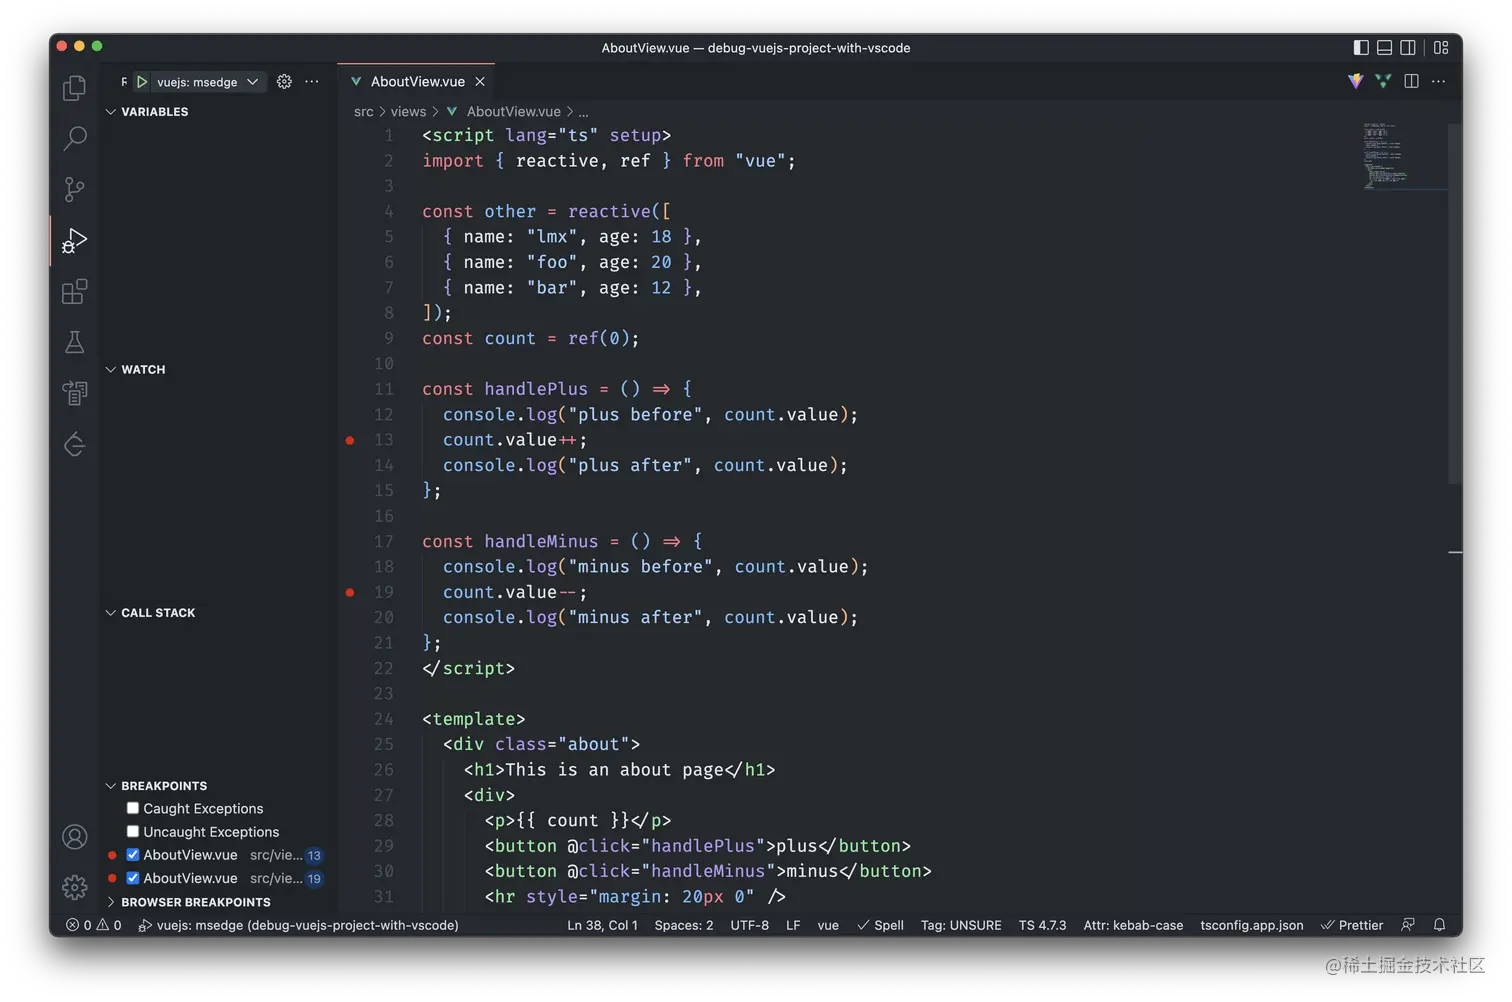Open the Explorer sidebar icon
Screen dimensions: 1512x1002
click(74, 88)
